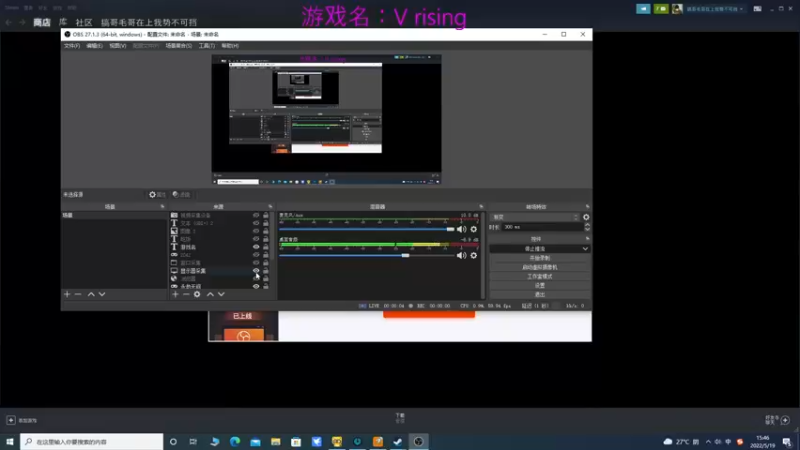Toggle visibility of the 视频采集设备 source
This screenshot has width=800, height=450.
(x=256, y=215)
